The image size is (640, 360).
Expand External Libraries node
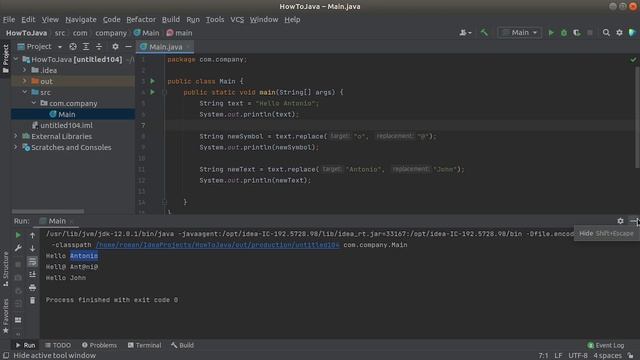16,136
